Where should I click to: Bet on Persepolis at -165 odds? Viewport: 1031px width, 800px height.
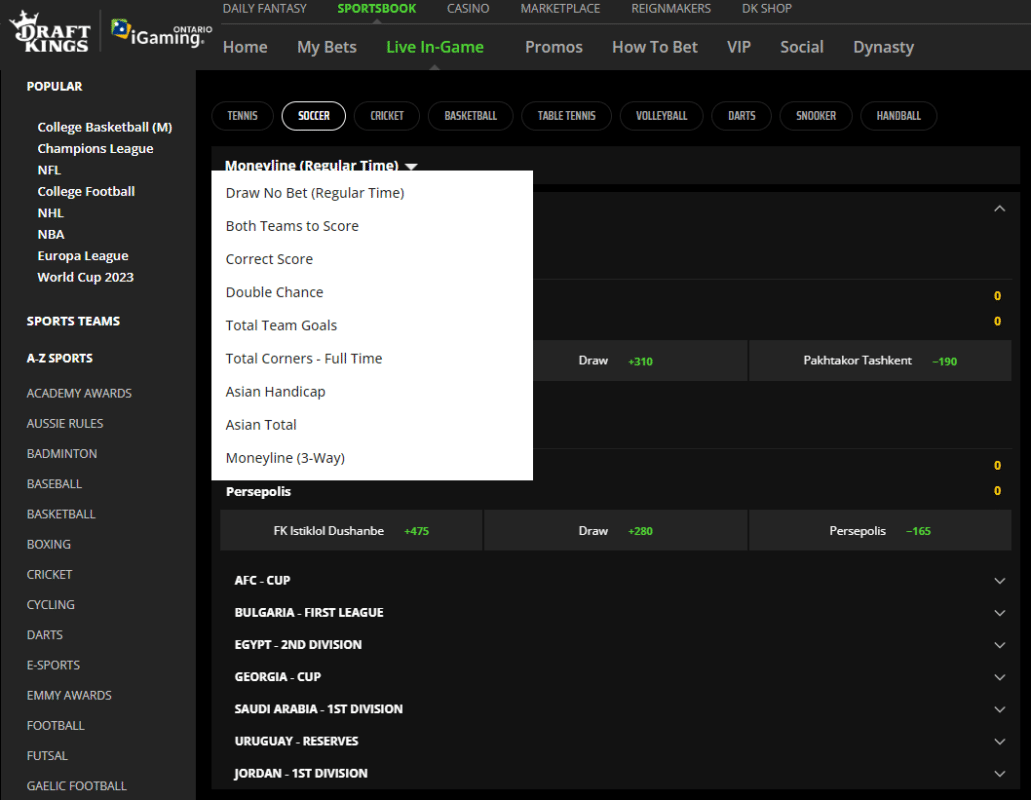click(880, 531)
